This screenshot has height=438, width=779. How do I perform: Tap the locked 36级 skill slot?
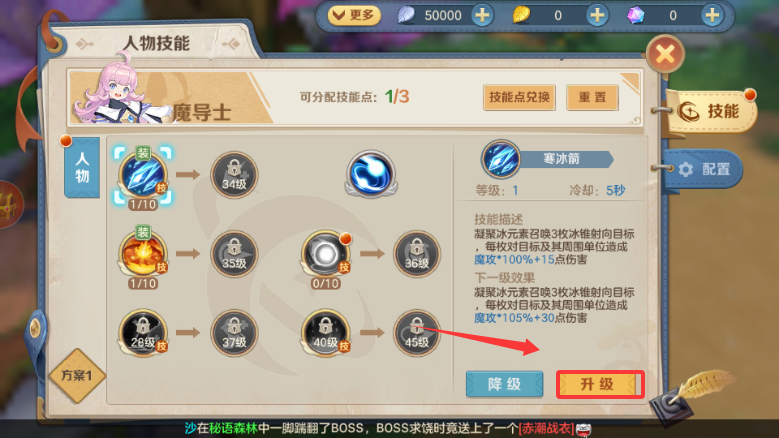tap(417, 254)
